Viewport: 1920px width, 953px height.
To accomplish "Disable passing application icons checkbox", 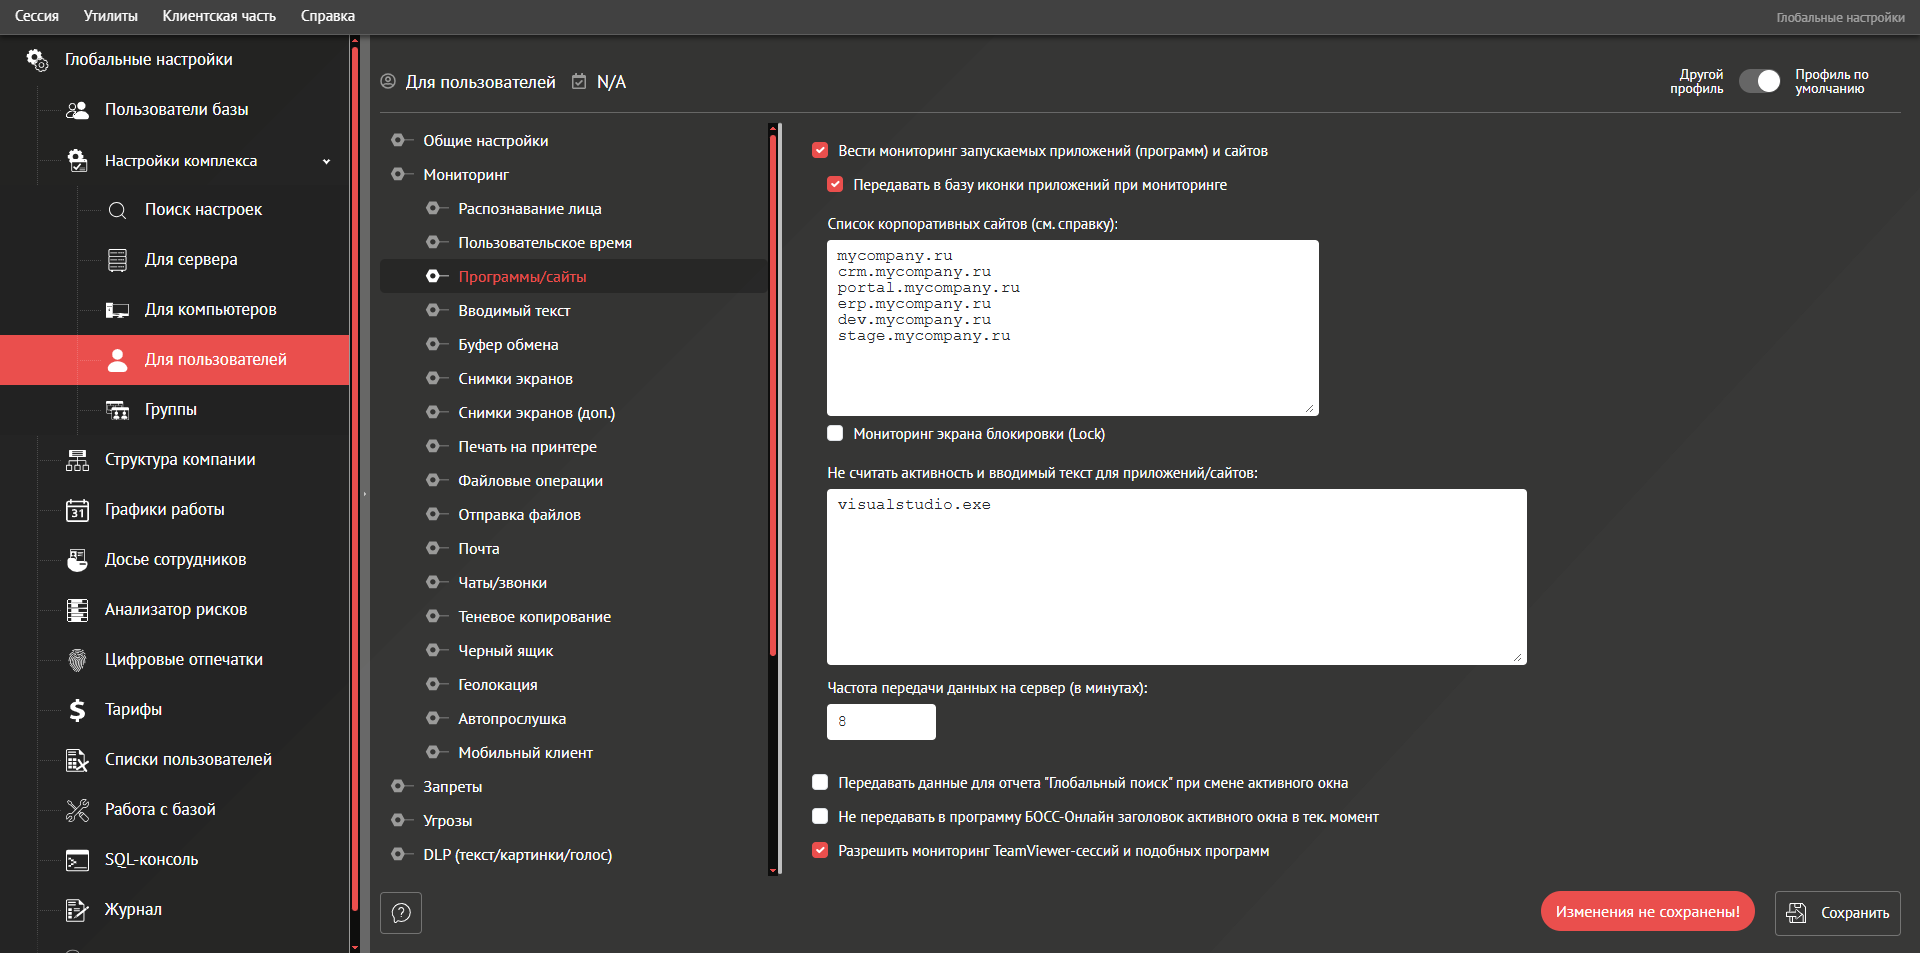I will coord(835,185).
